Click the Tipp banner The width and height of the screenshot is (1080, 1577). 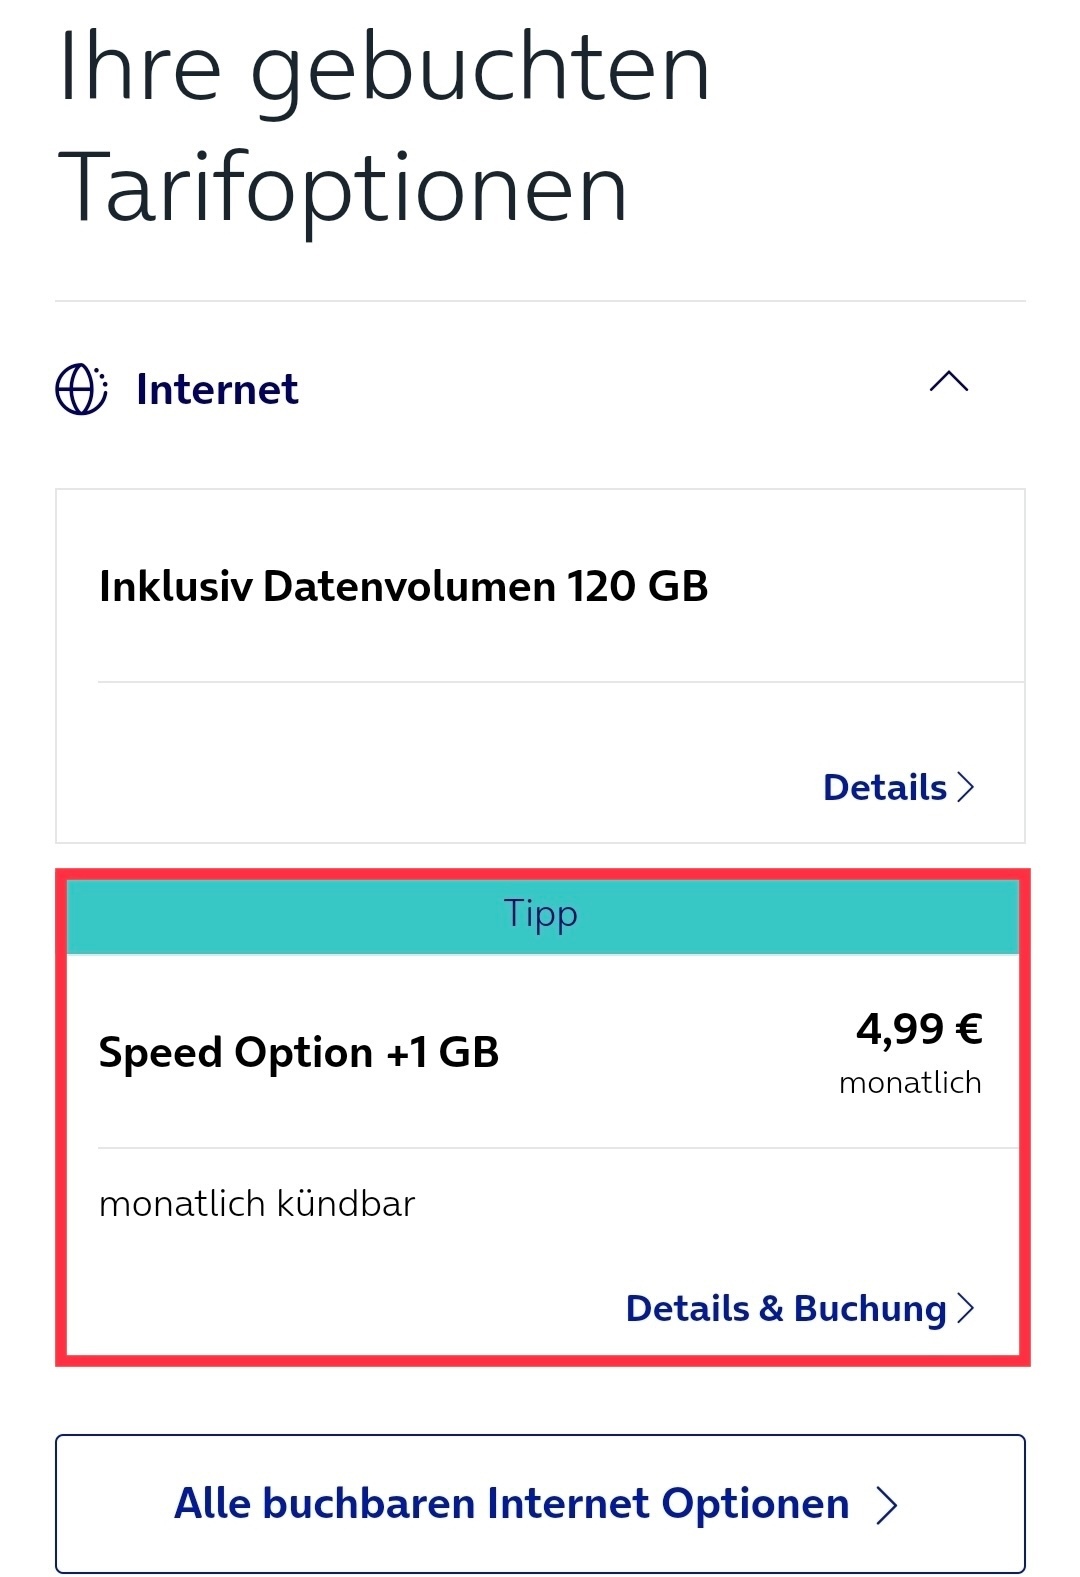click(x=542, y=915)
